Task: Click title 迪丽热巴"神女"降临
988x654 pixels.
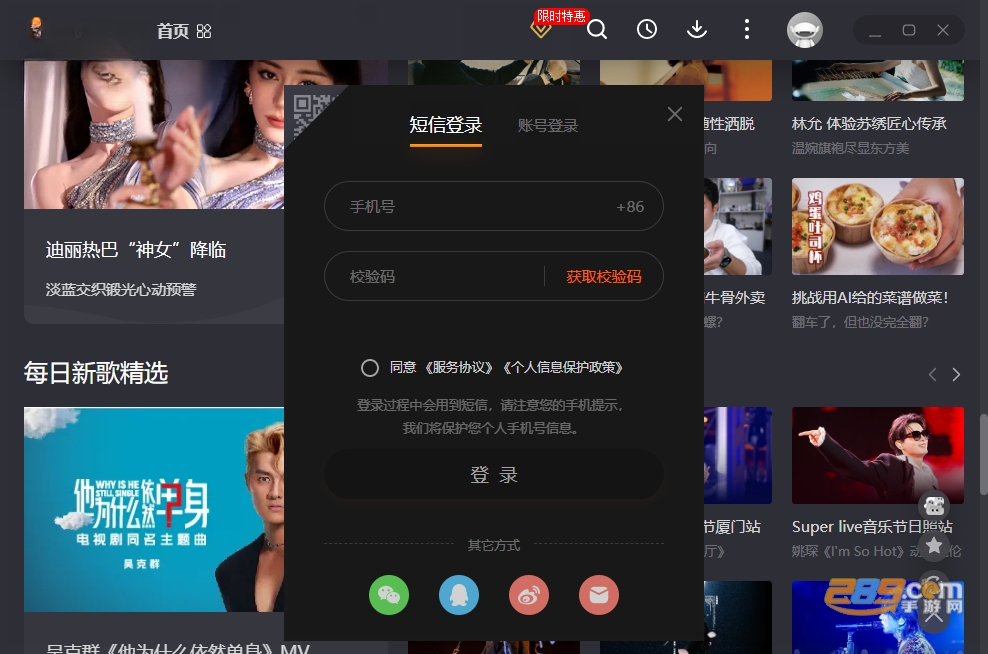Action: (135, 250)
